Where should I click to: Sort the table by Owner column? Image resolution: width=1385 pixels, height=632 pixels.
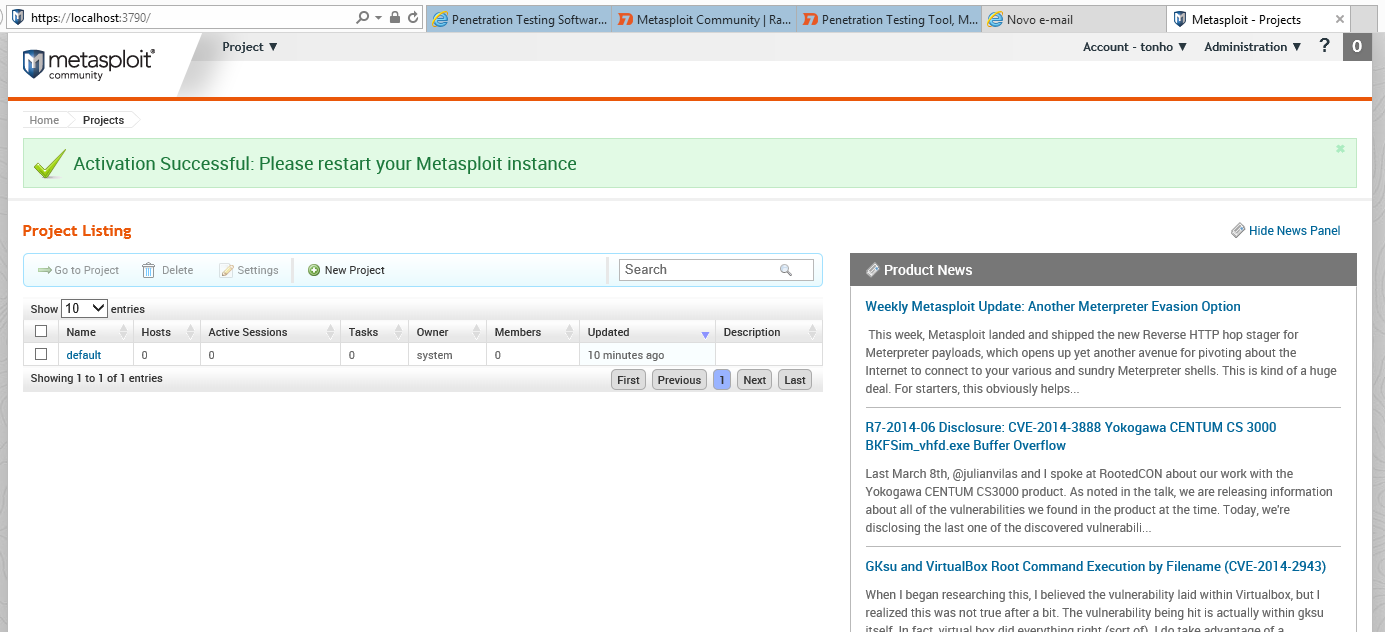448,332
